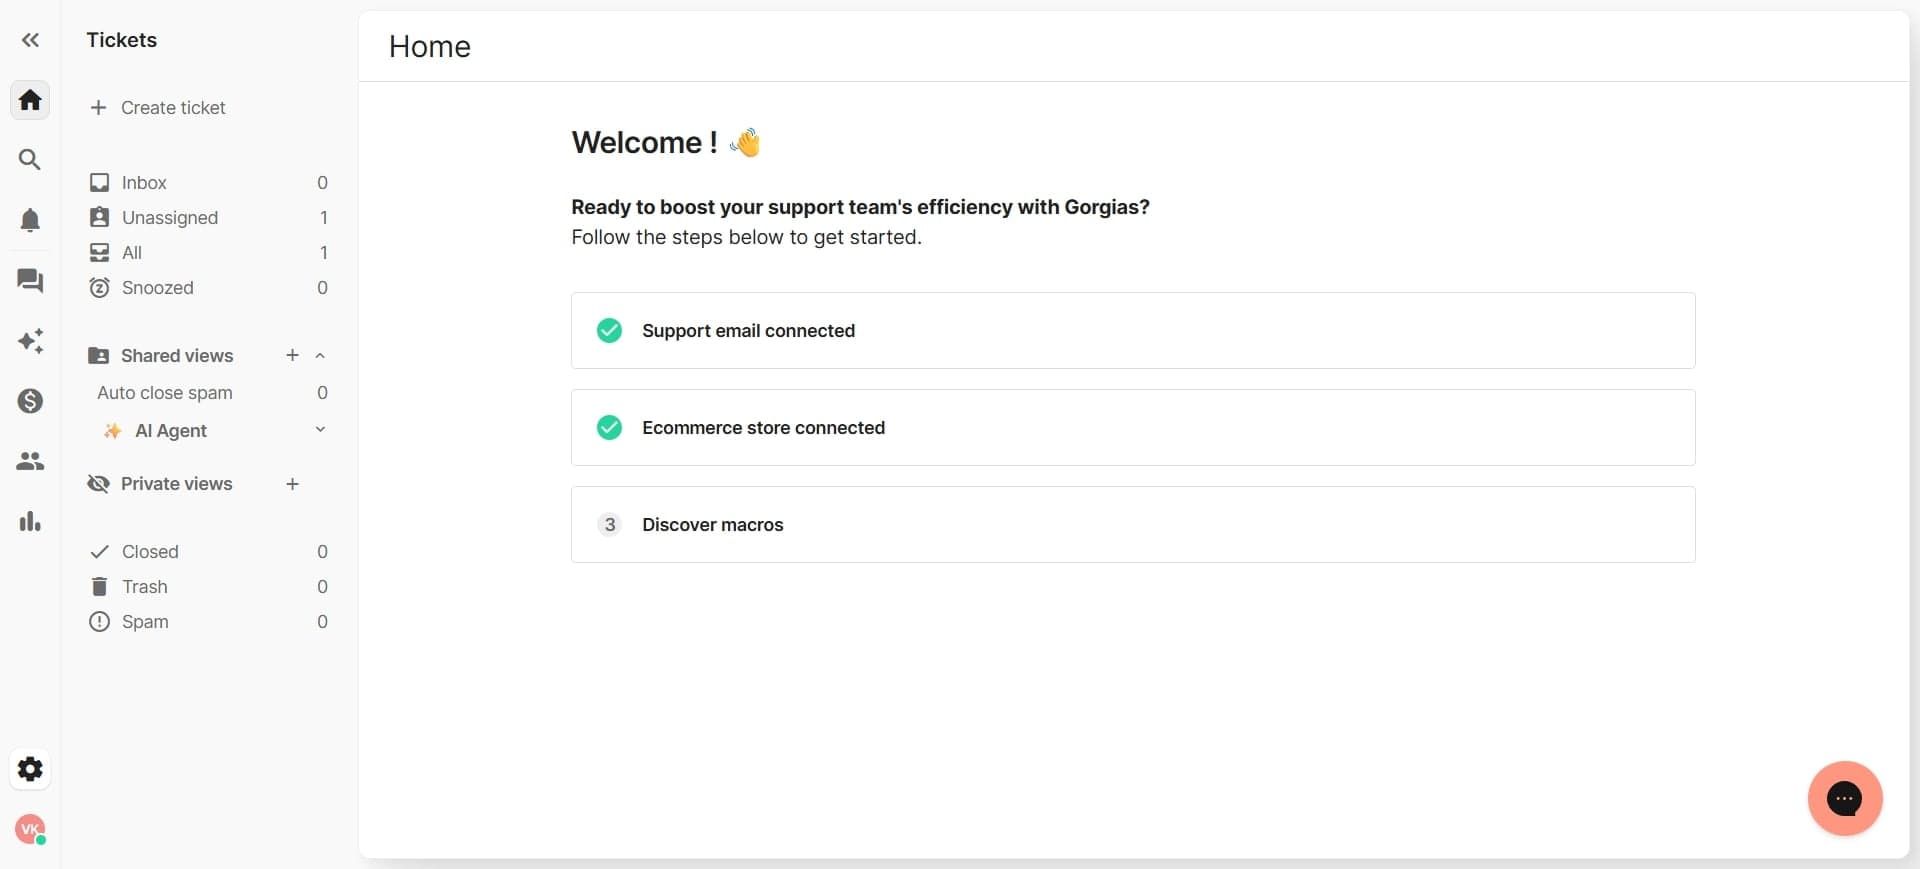
Task: Open the Settings gear icon
Action: pyautogui.click(x=29, y=769)
